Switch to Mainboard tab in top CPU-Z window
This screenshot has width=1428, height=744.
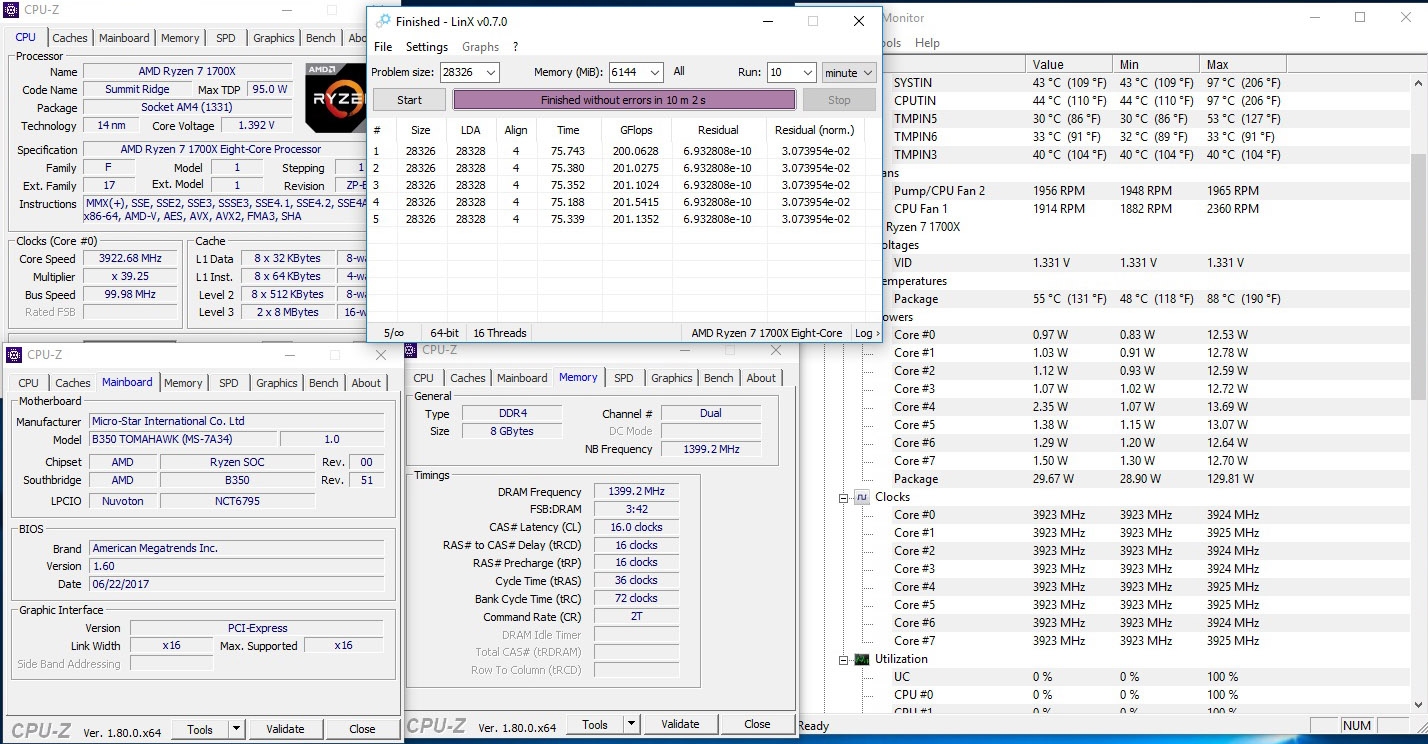click(124, 38)
